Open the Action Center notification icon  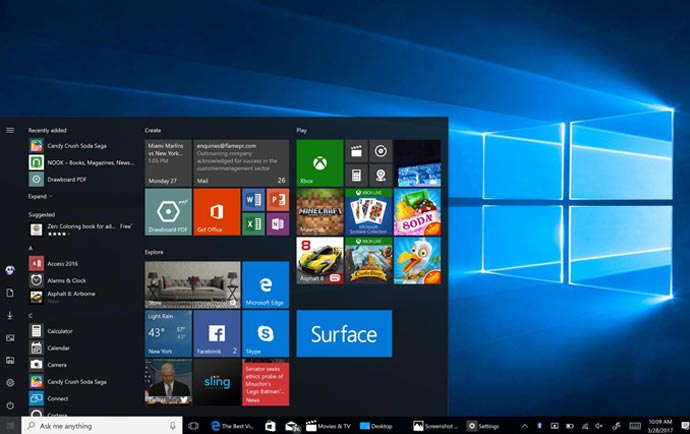pyautogui.click(x=685, y=426)
